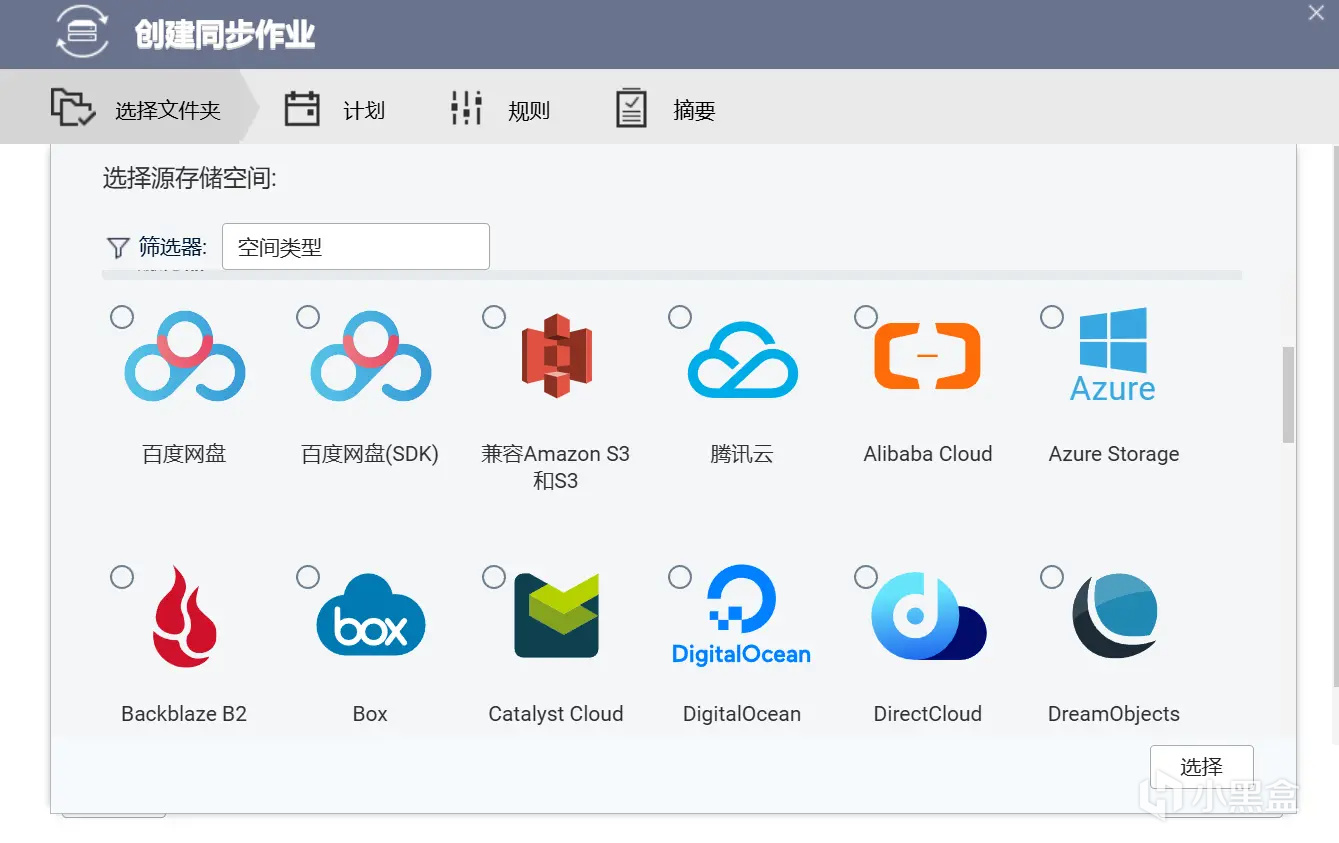Click the red Backblaze B2 flame icon
The height and width of the screenshot is (843, 1339).
(x=185, y=616)
